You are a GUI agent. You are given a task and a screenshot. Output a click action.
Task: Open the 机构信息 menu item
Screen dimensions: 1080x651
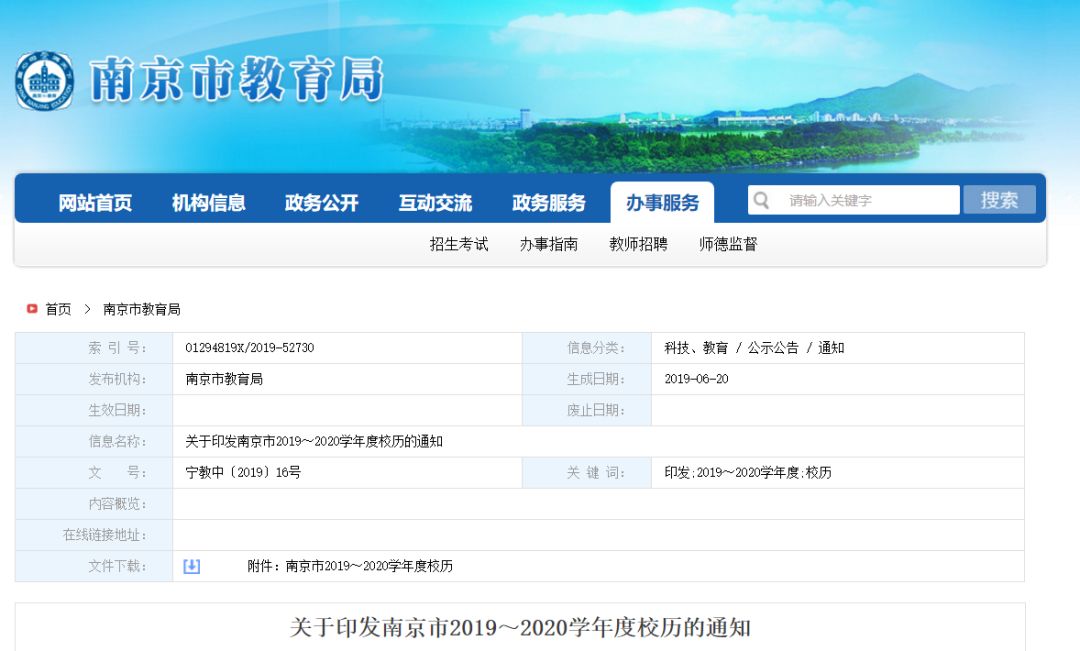tap(208, 200)
